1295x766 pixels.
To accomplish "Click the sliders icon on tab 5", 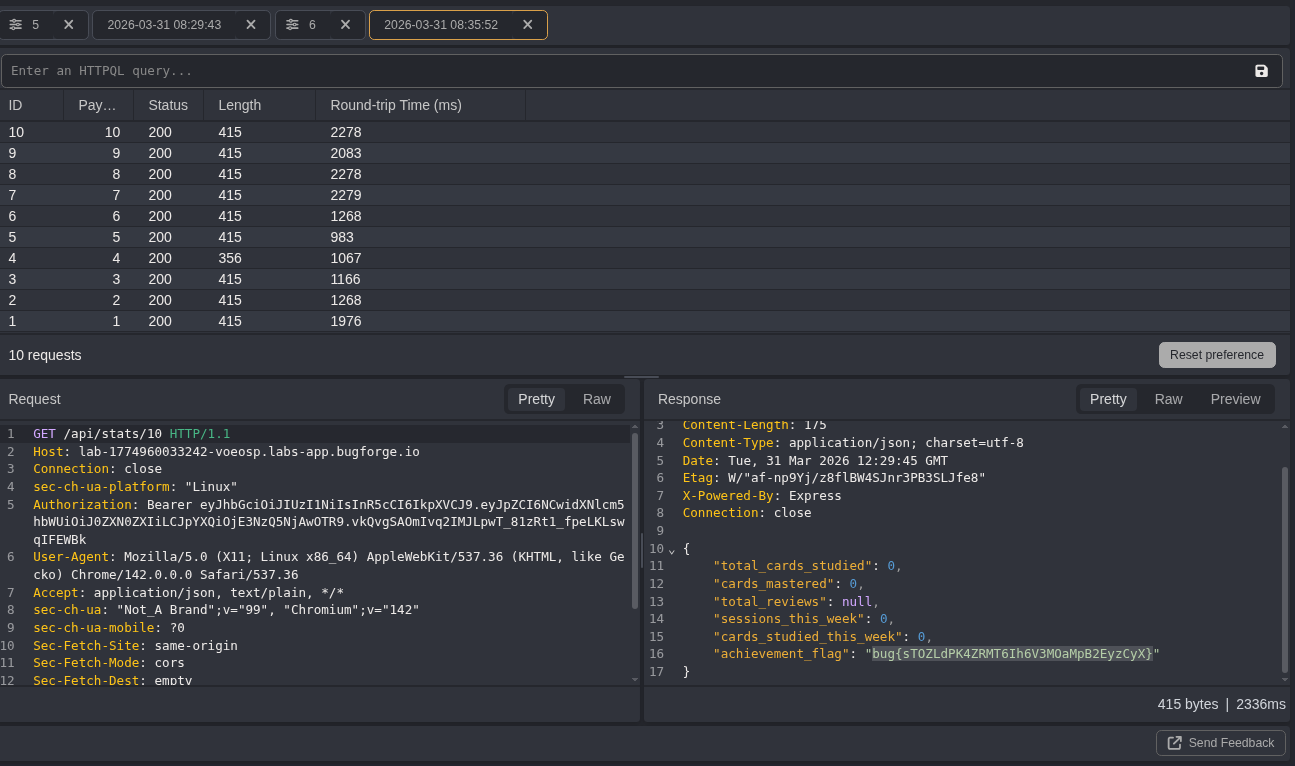I will coord(16,24).
